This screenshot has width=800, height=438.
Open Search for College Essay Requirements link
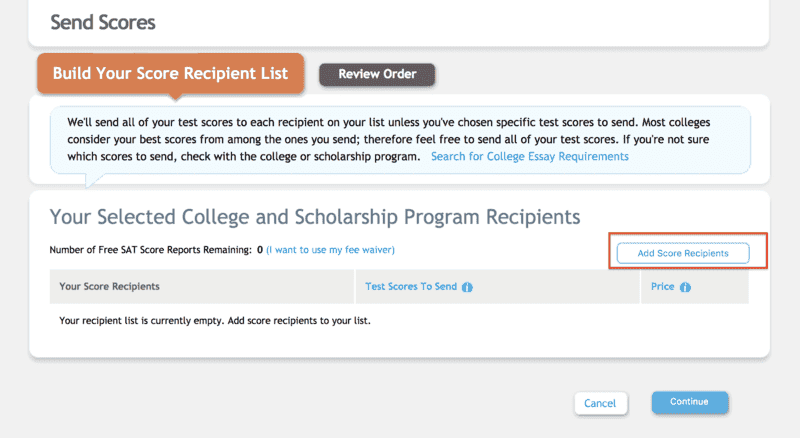(x=529, y=157)
